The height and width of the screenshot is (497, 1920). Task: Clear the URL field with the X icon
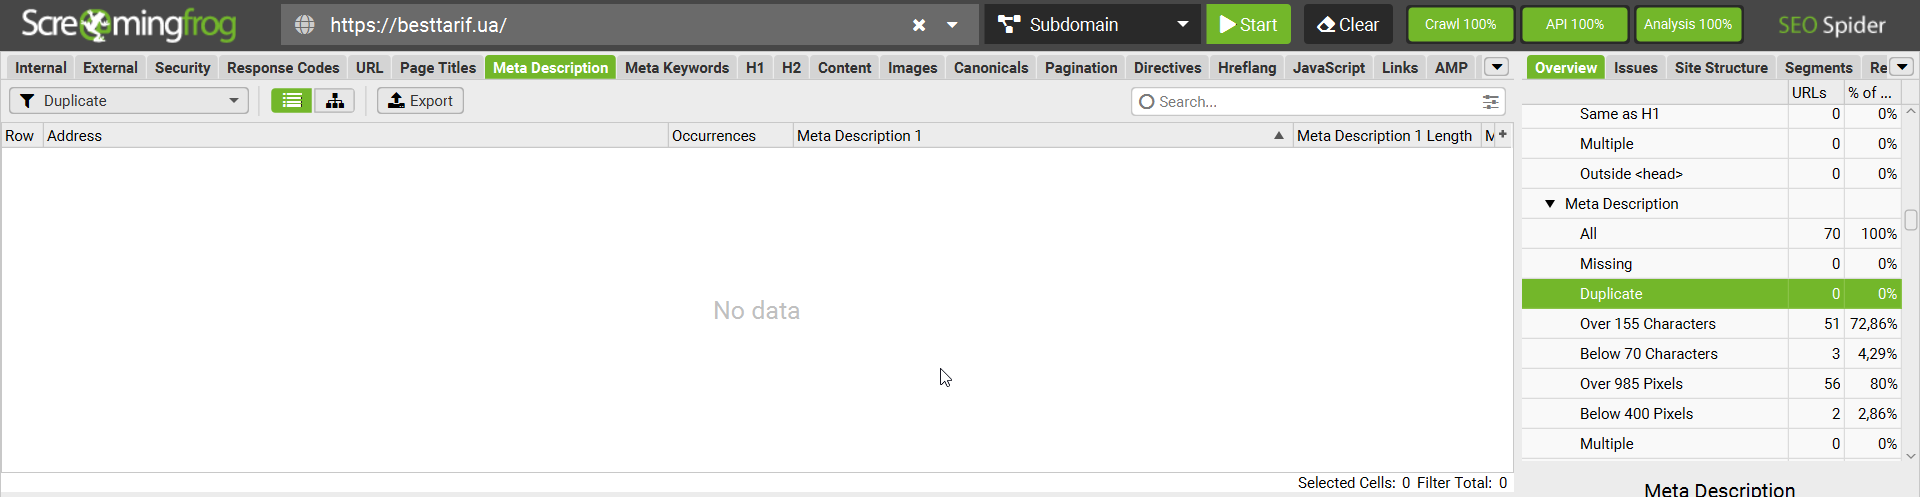click(918, 25)
